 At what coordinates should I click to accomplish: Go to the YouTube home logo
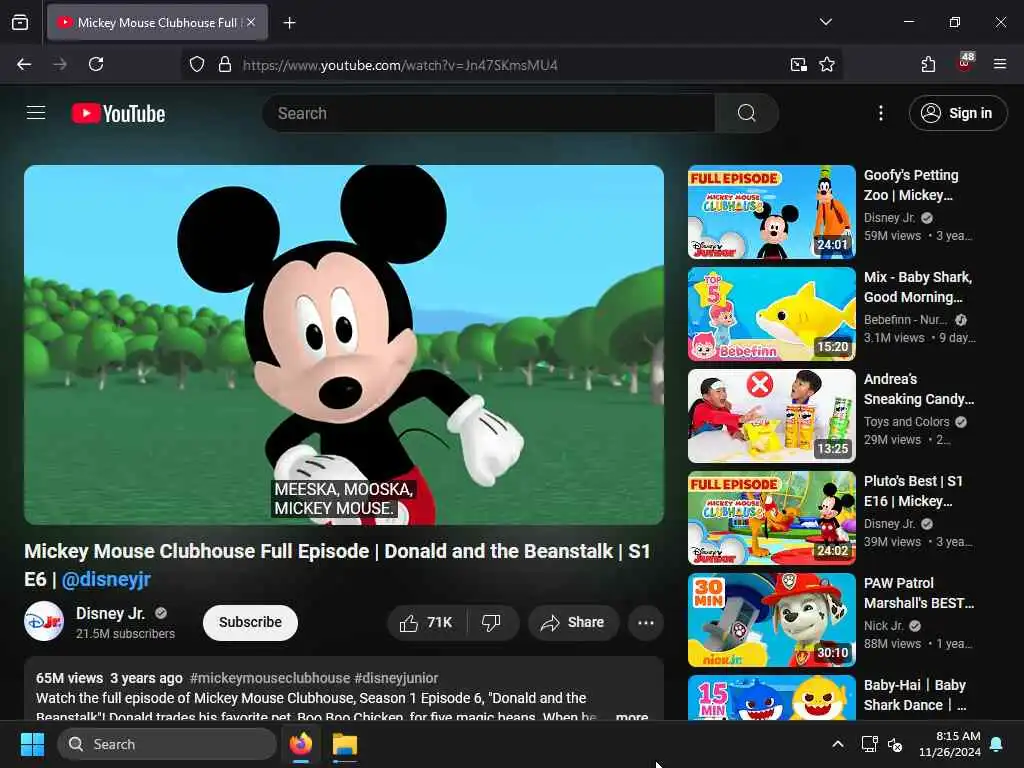pyautogui.click(x=118, y=114)
